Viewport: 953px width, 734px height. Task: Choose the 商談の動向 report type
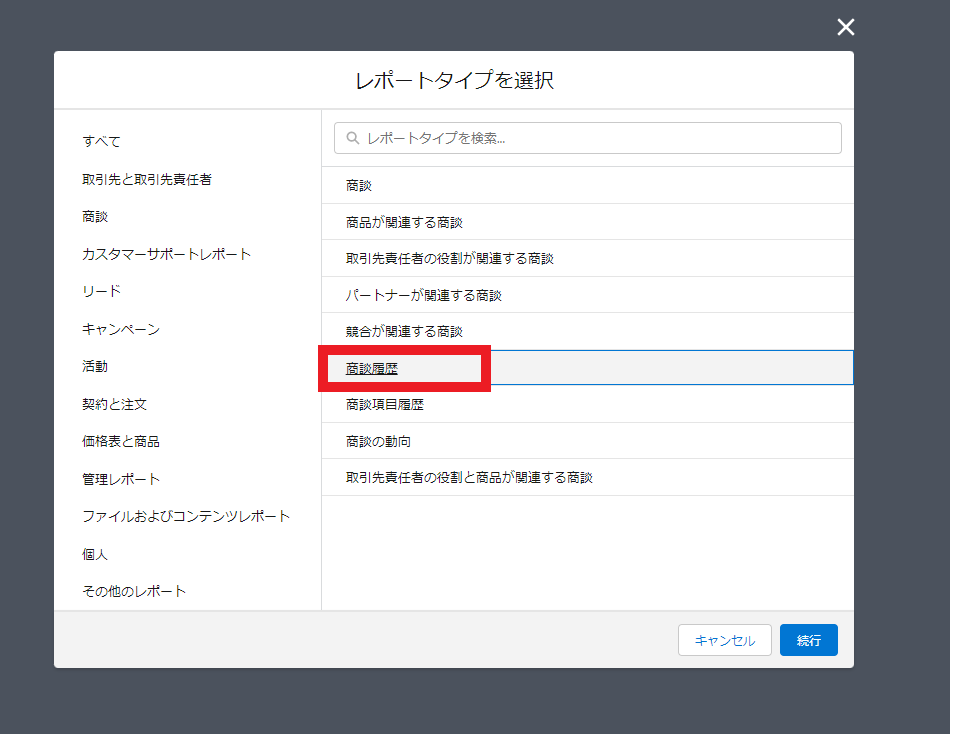588,441
